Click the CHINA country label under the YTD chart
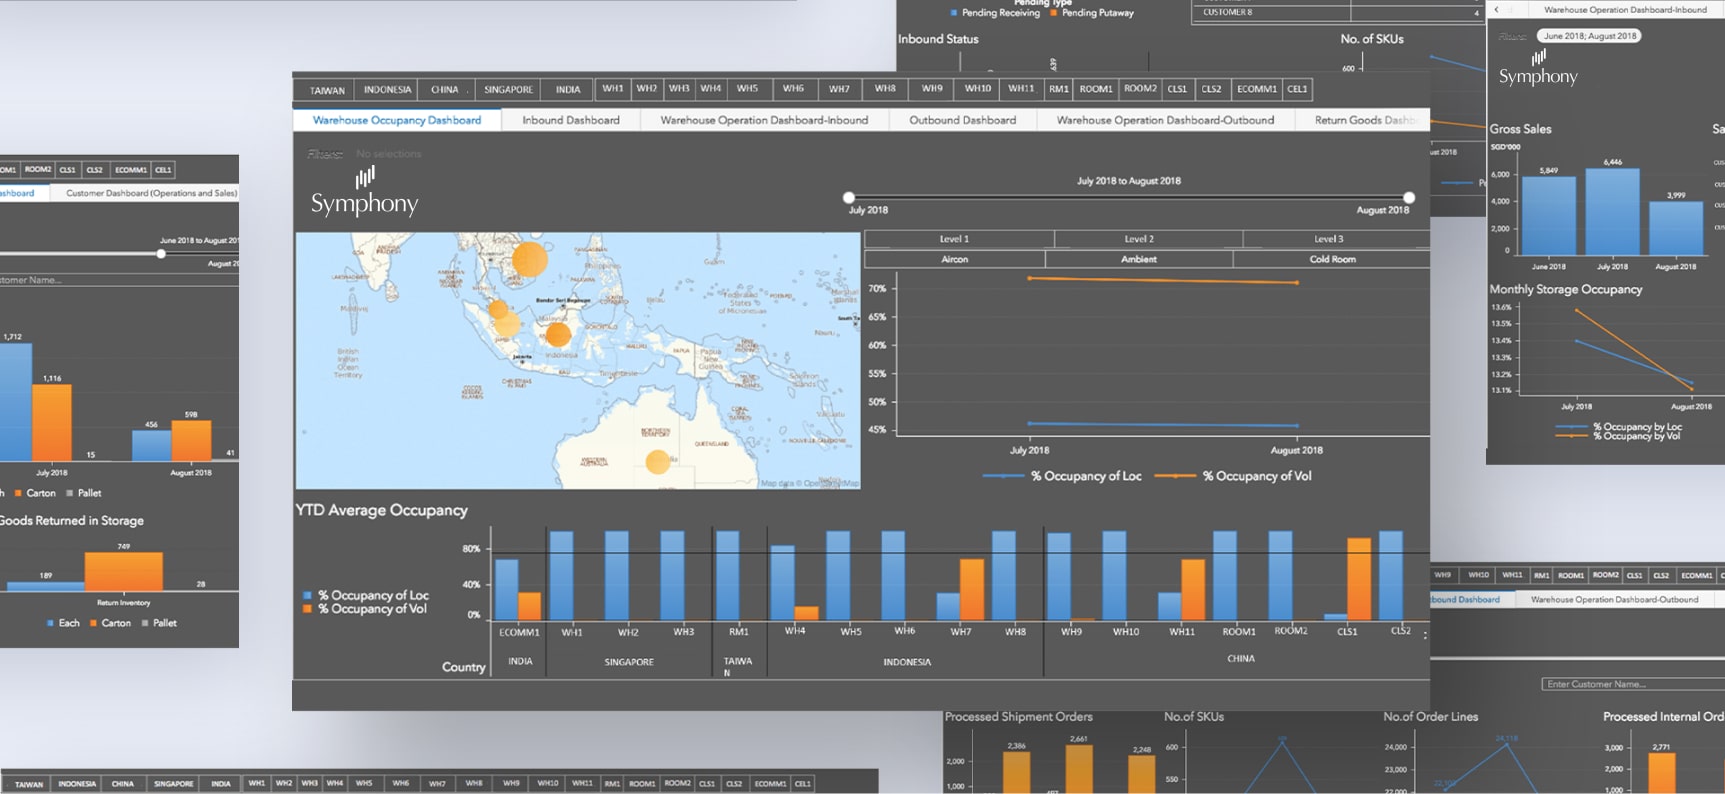1725x794 pixels. pos(1240,659)
